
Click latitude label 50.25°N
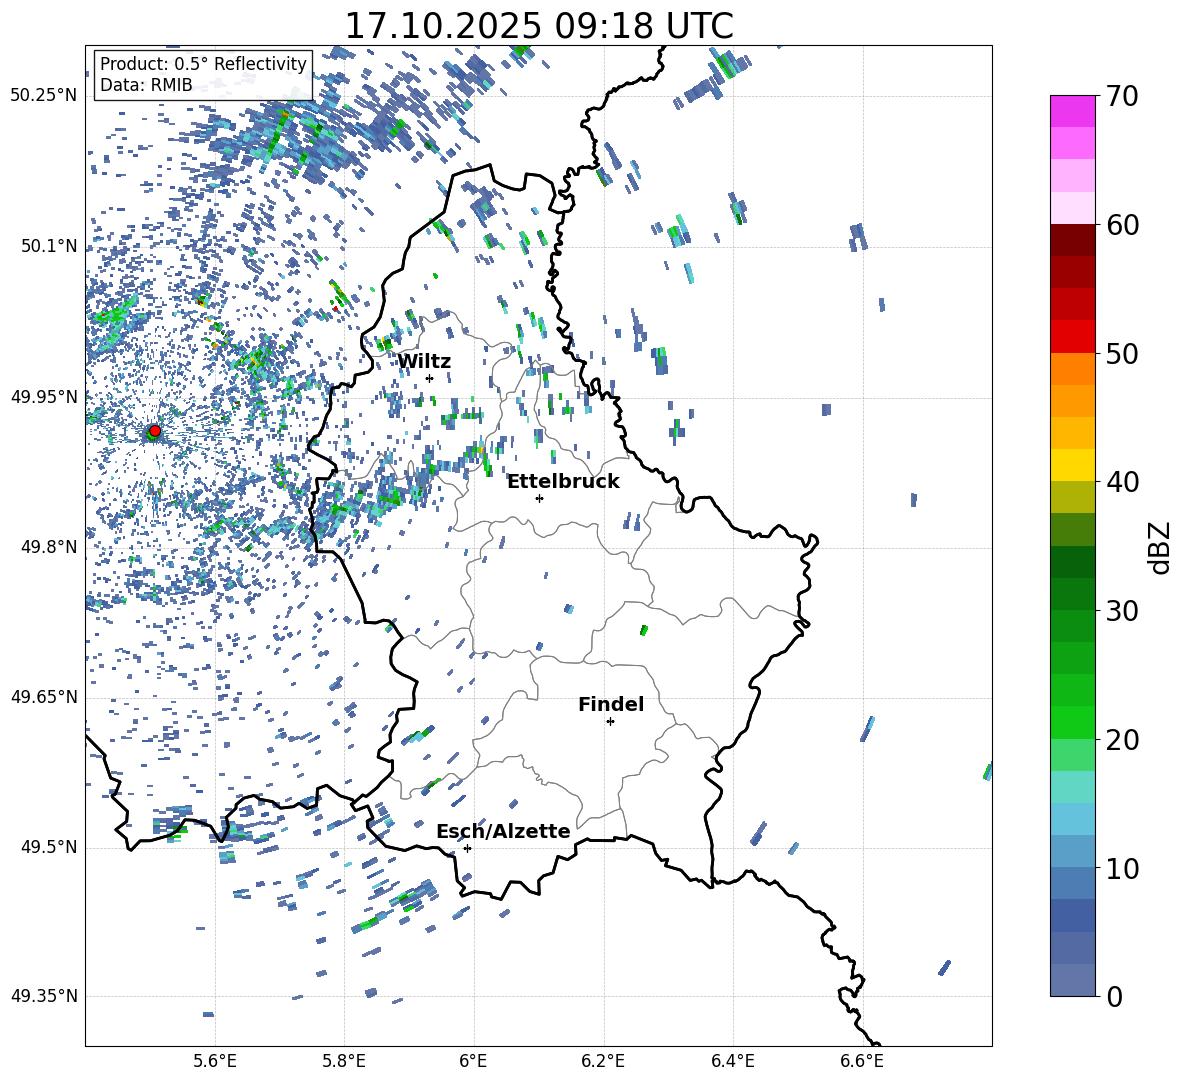(x=44, y=96)
